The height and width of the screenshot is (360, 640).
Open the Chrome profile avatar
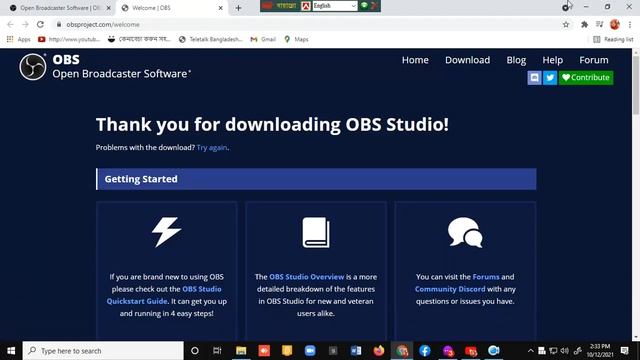(x=615, y=24)
